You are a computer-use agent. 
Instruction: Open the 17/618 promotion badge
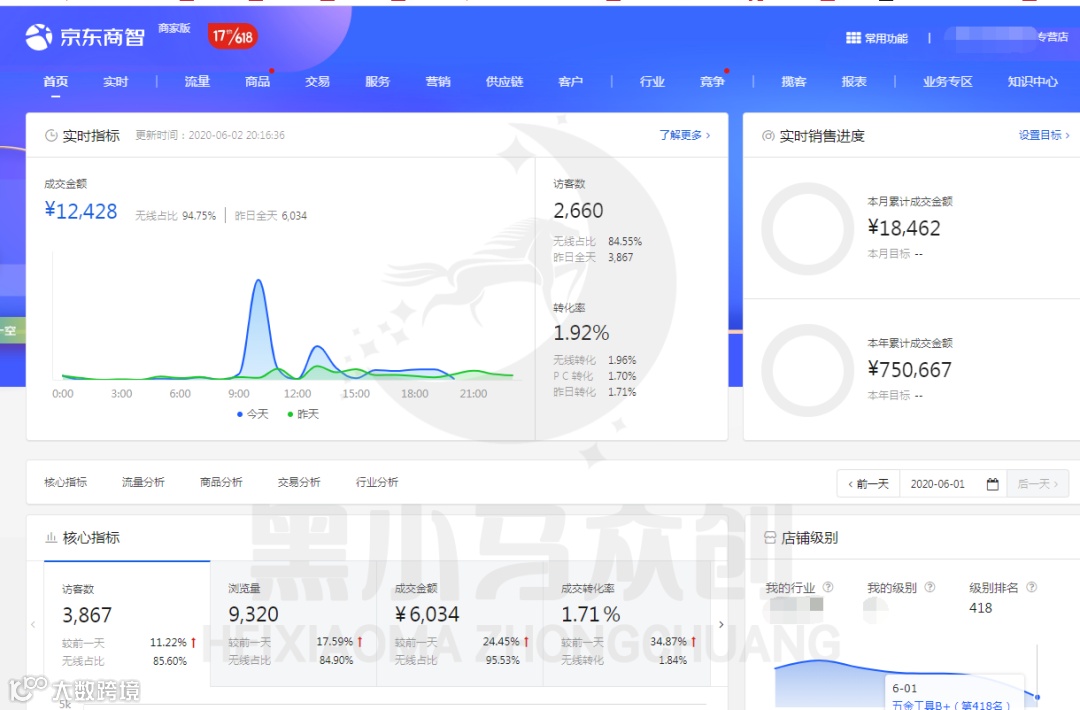click(233, 36)
